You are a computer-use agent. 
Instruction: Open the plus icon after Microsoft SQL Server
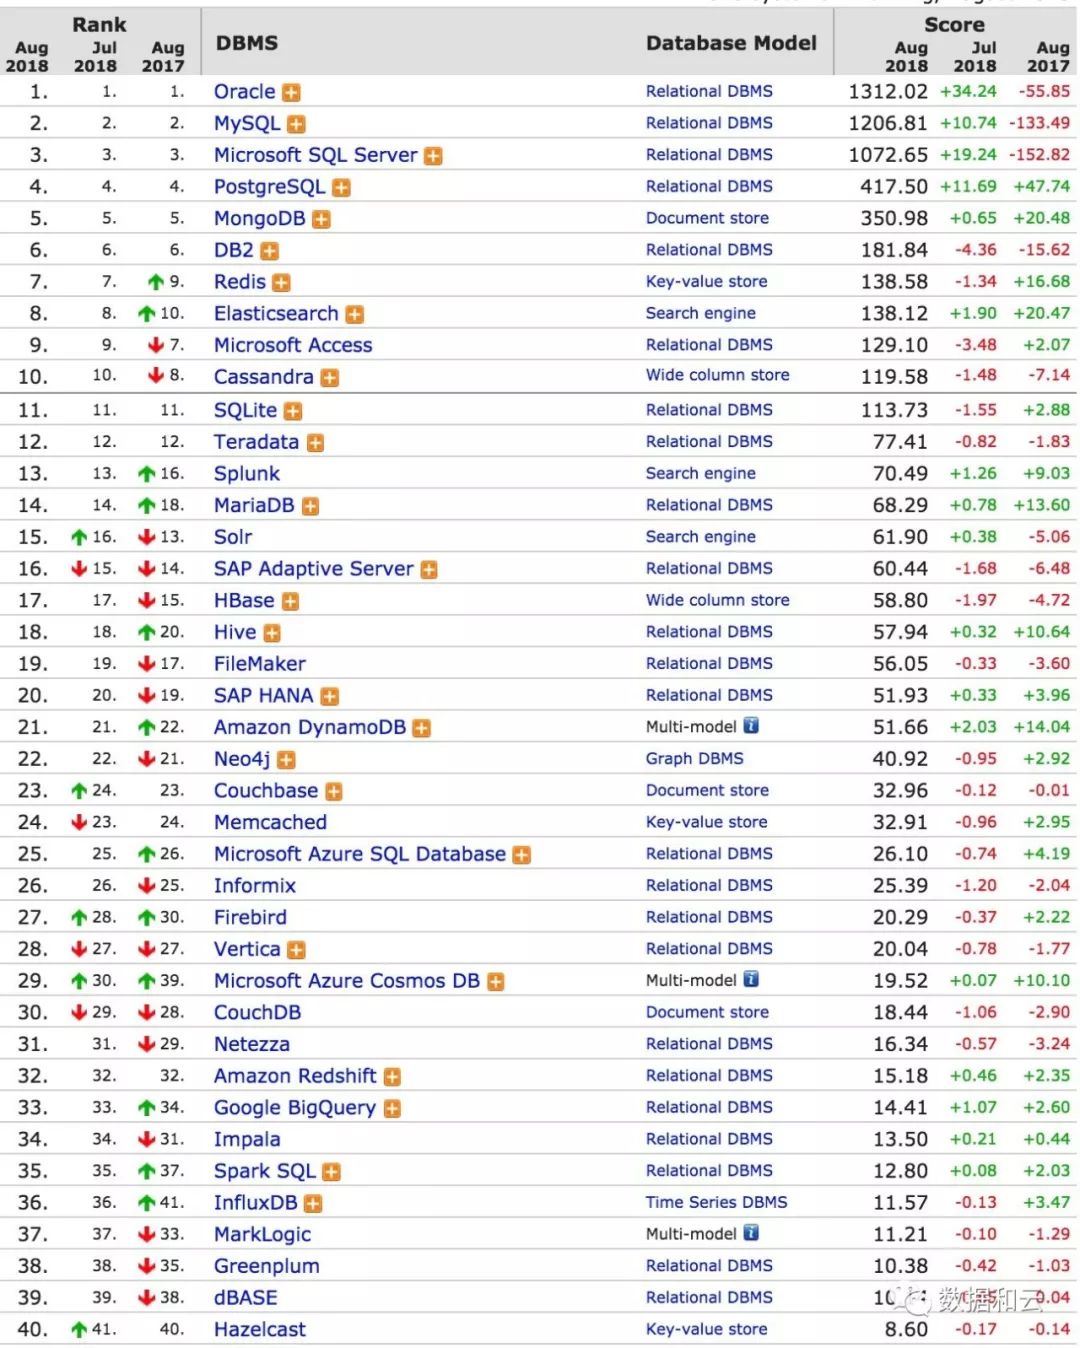pyautogui.click(x=433, y=156)
